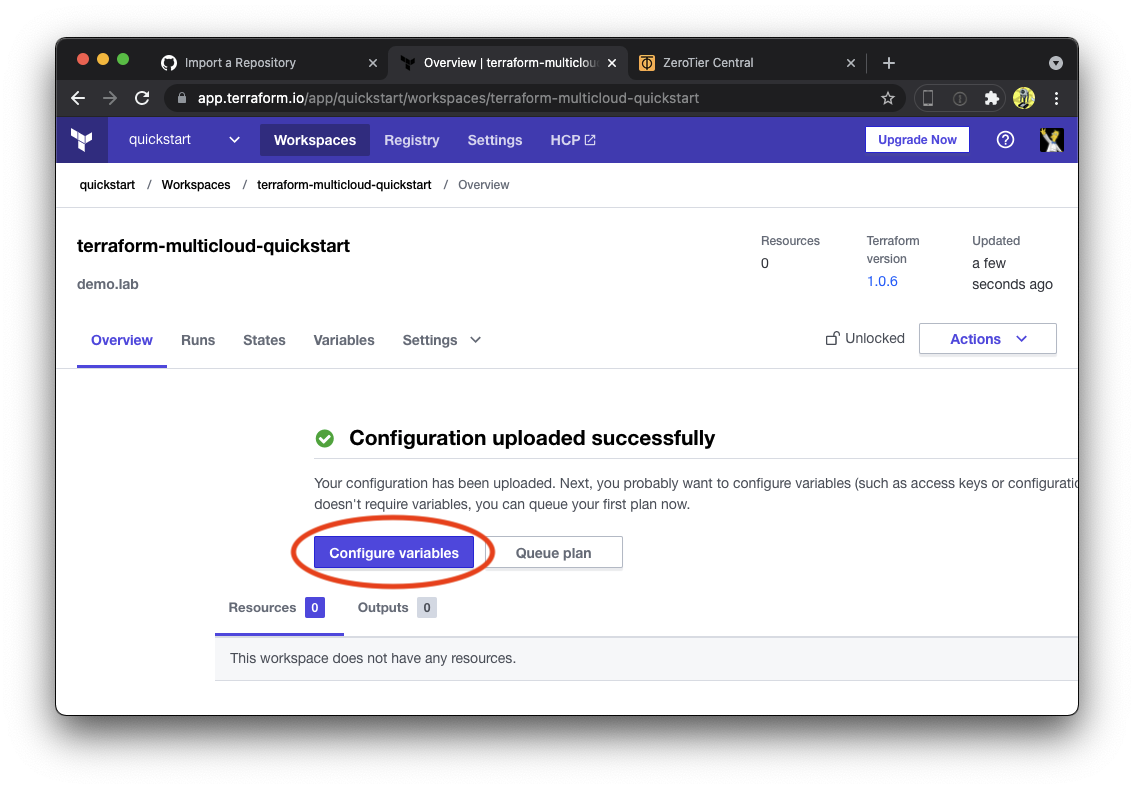
Task: Click the Unlocked padlock status
Action: (x=865, y=338)
